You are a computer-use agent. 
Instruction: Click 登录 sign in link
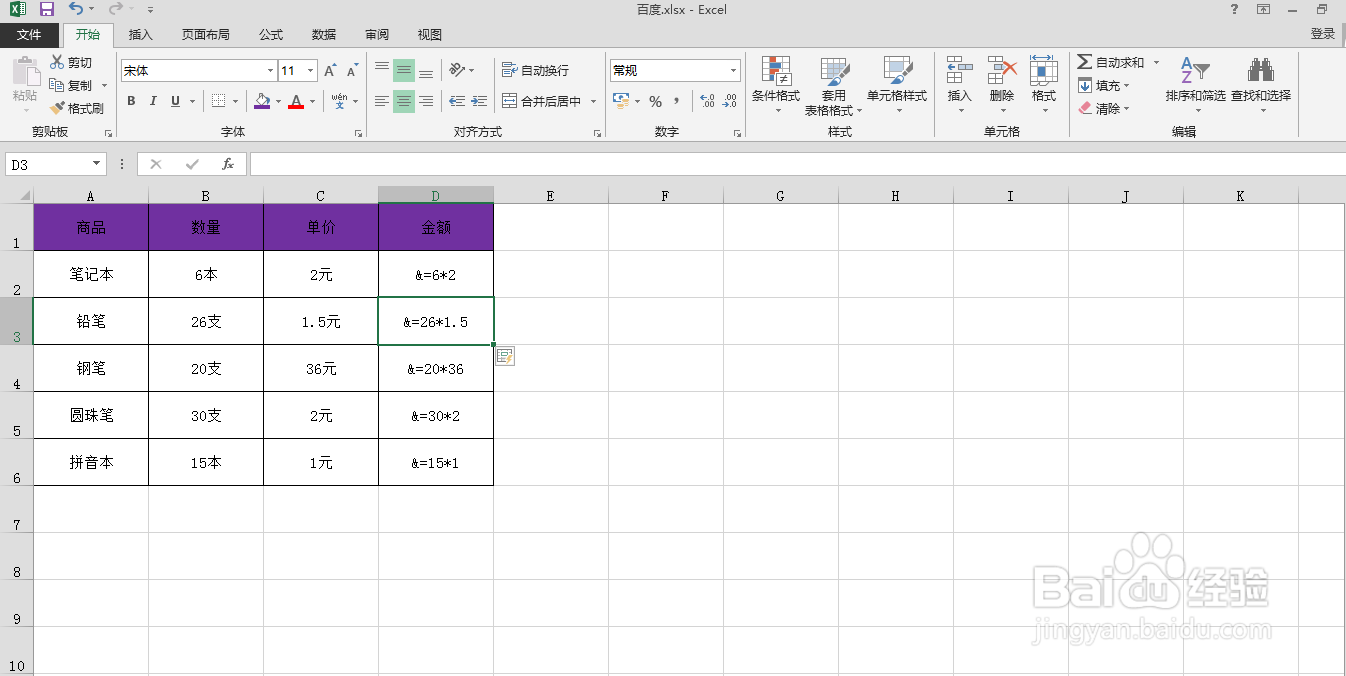click(1323, 34)
